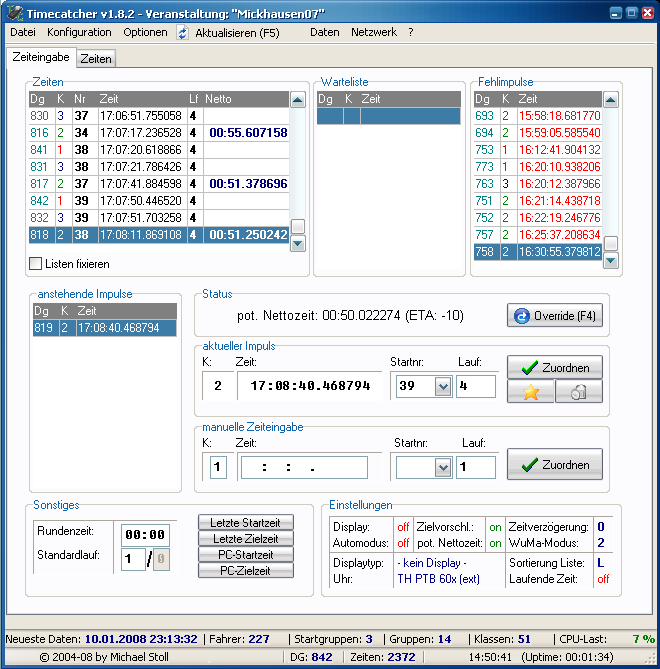Open the Netzwerk menu

coord(374,32)
